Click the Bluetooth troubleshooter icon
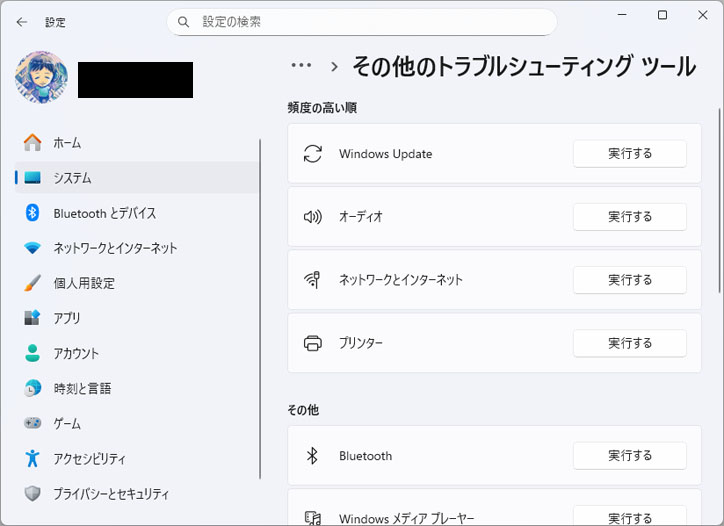The image size is (724, 526). pos(312,456)
